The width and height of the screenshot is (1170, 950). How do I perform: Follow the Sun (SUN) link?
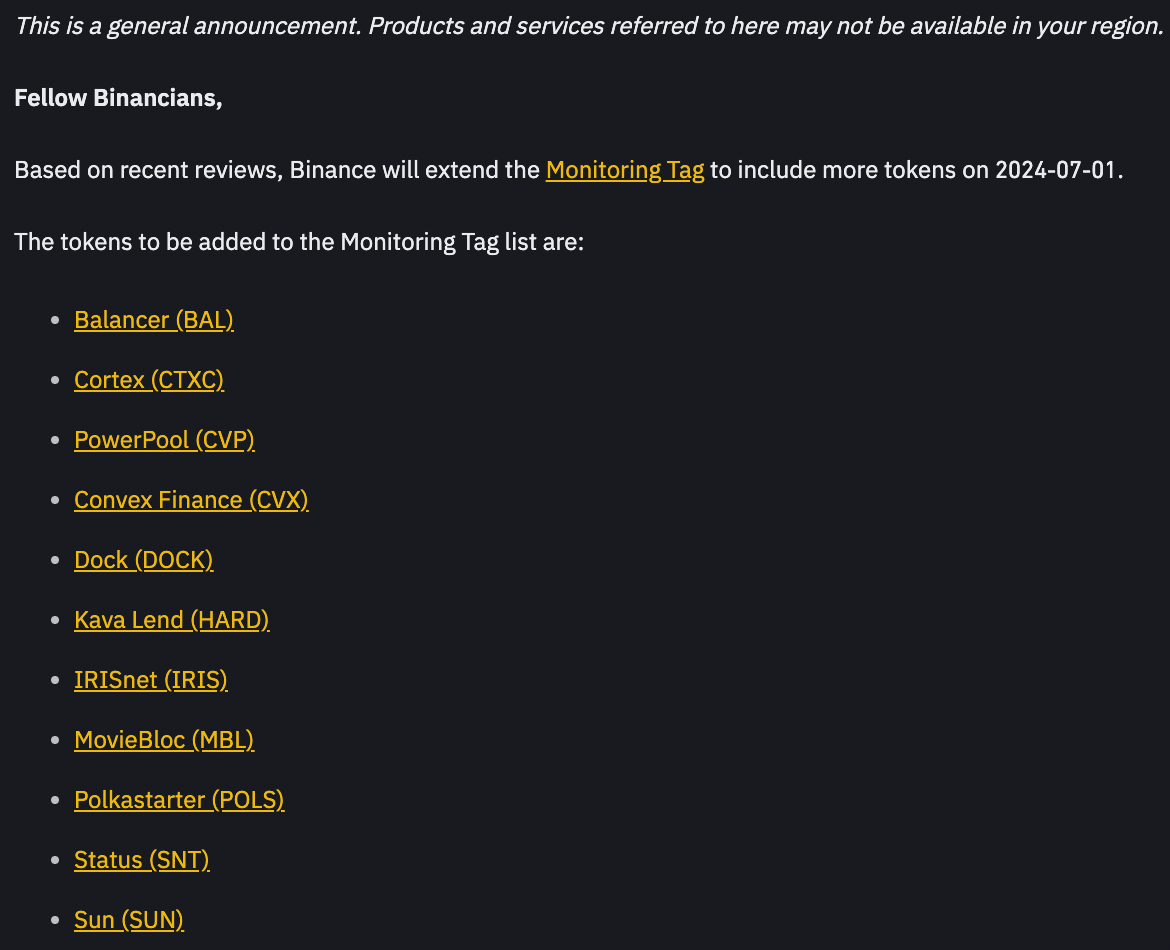point(129,920)
